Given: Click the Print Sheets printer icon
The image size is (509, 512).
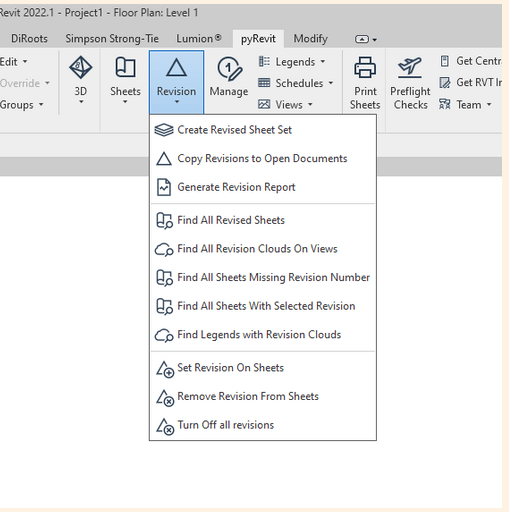Looking at the screenshot, I should [365, 67].
